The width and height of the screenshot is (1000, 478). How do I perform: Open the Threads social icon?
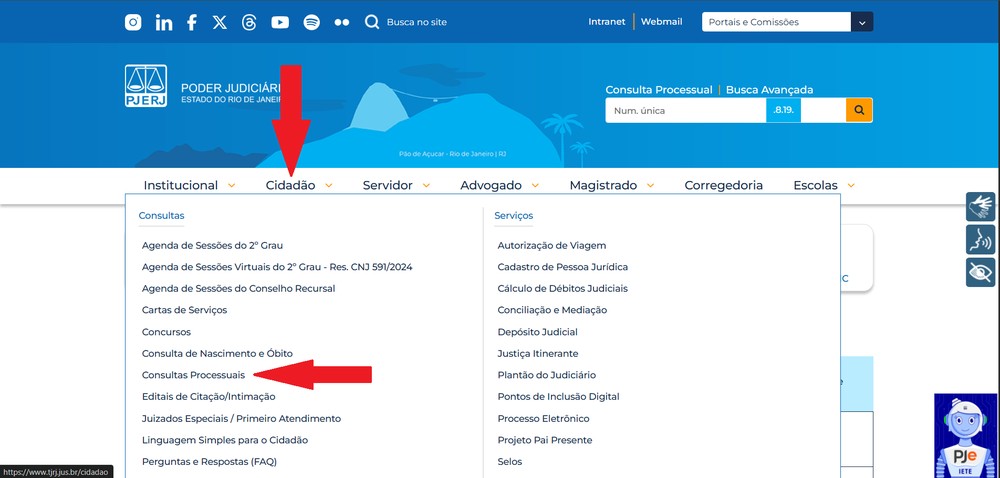coord(249,22)
